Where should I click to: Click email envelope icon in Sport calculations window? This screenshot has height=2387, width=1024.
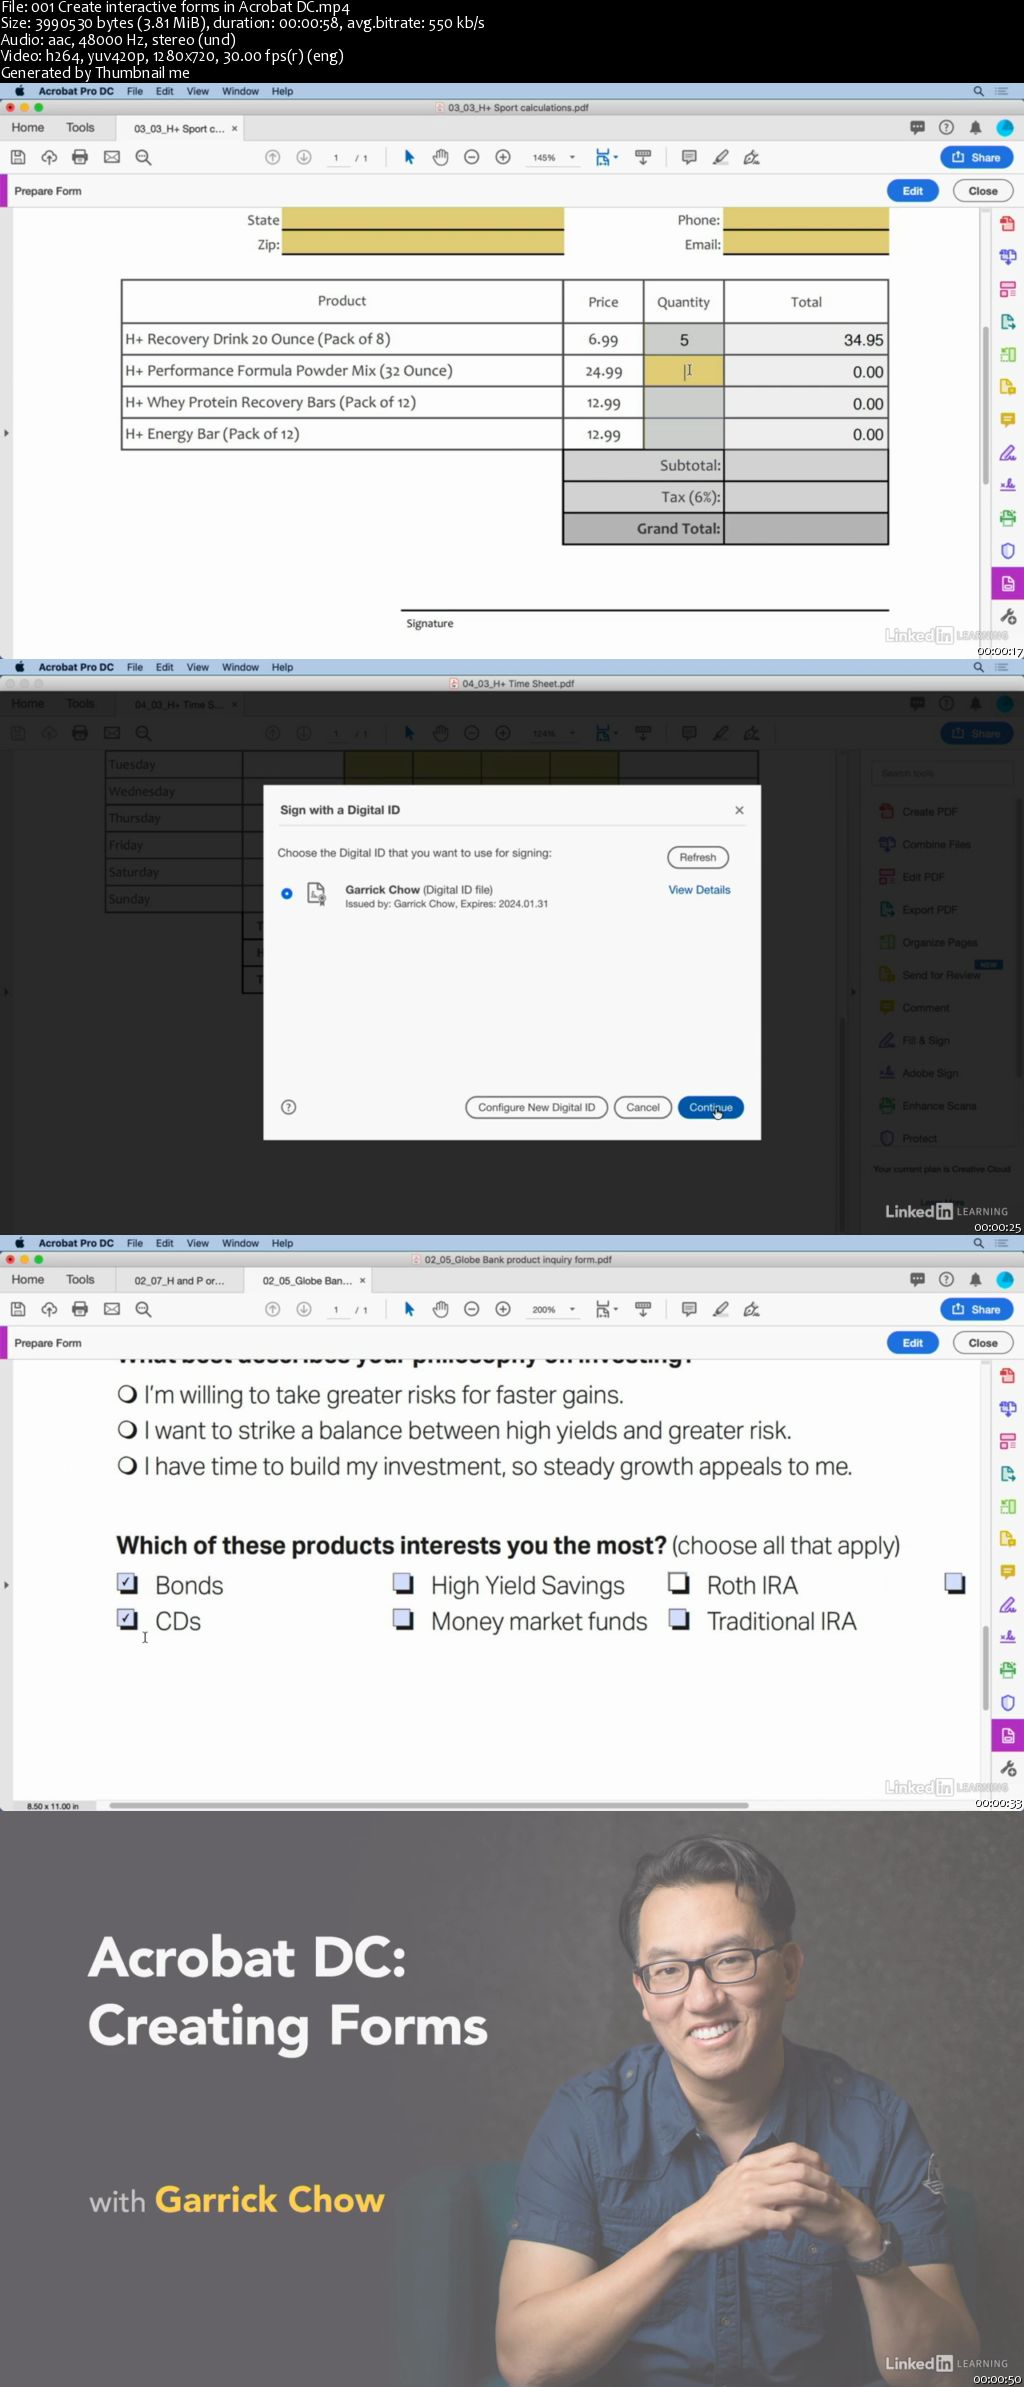[x=112, y=157]
